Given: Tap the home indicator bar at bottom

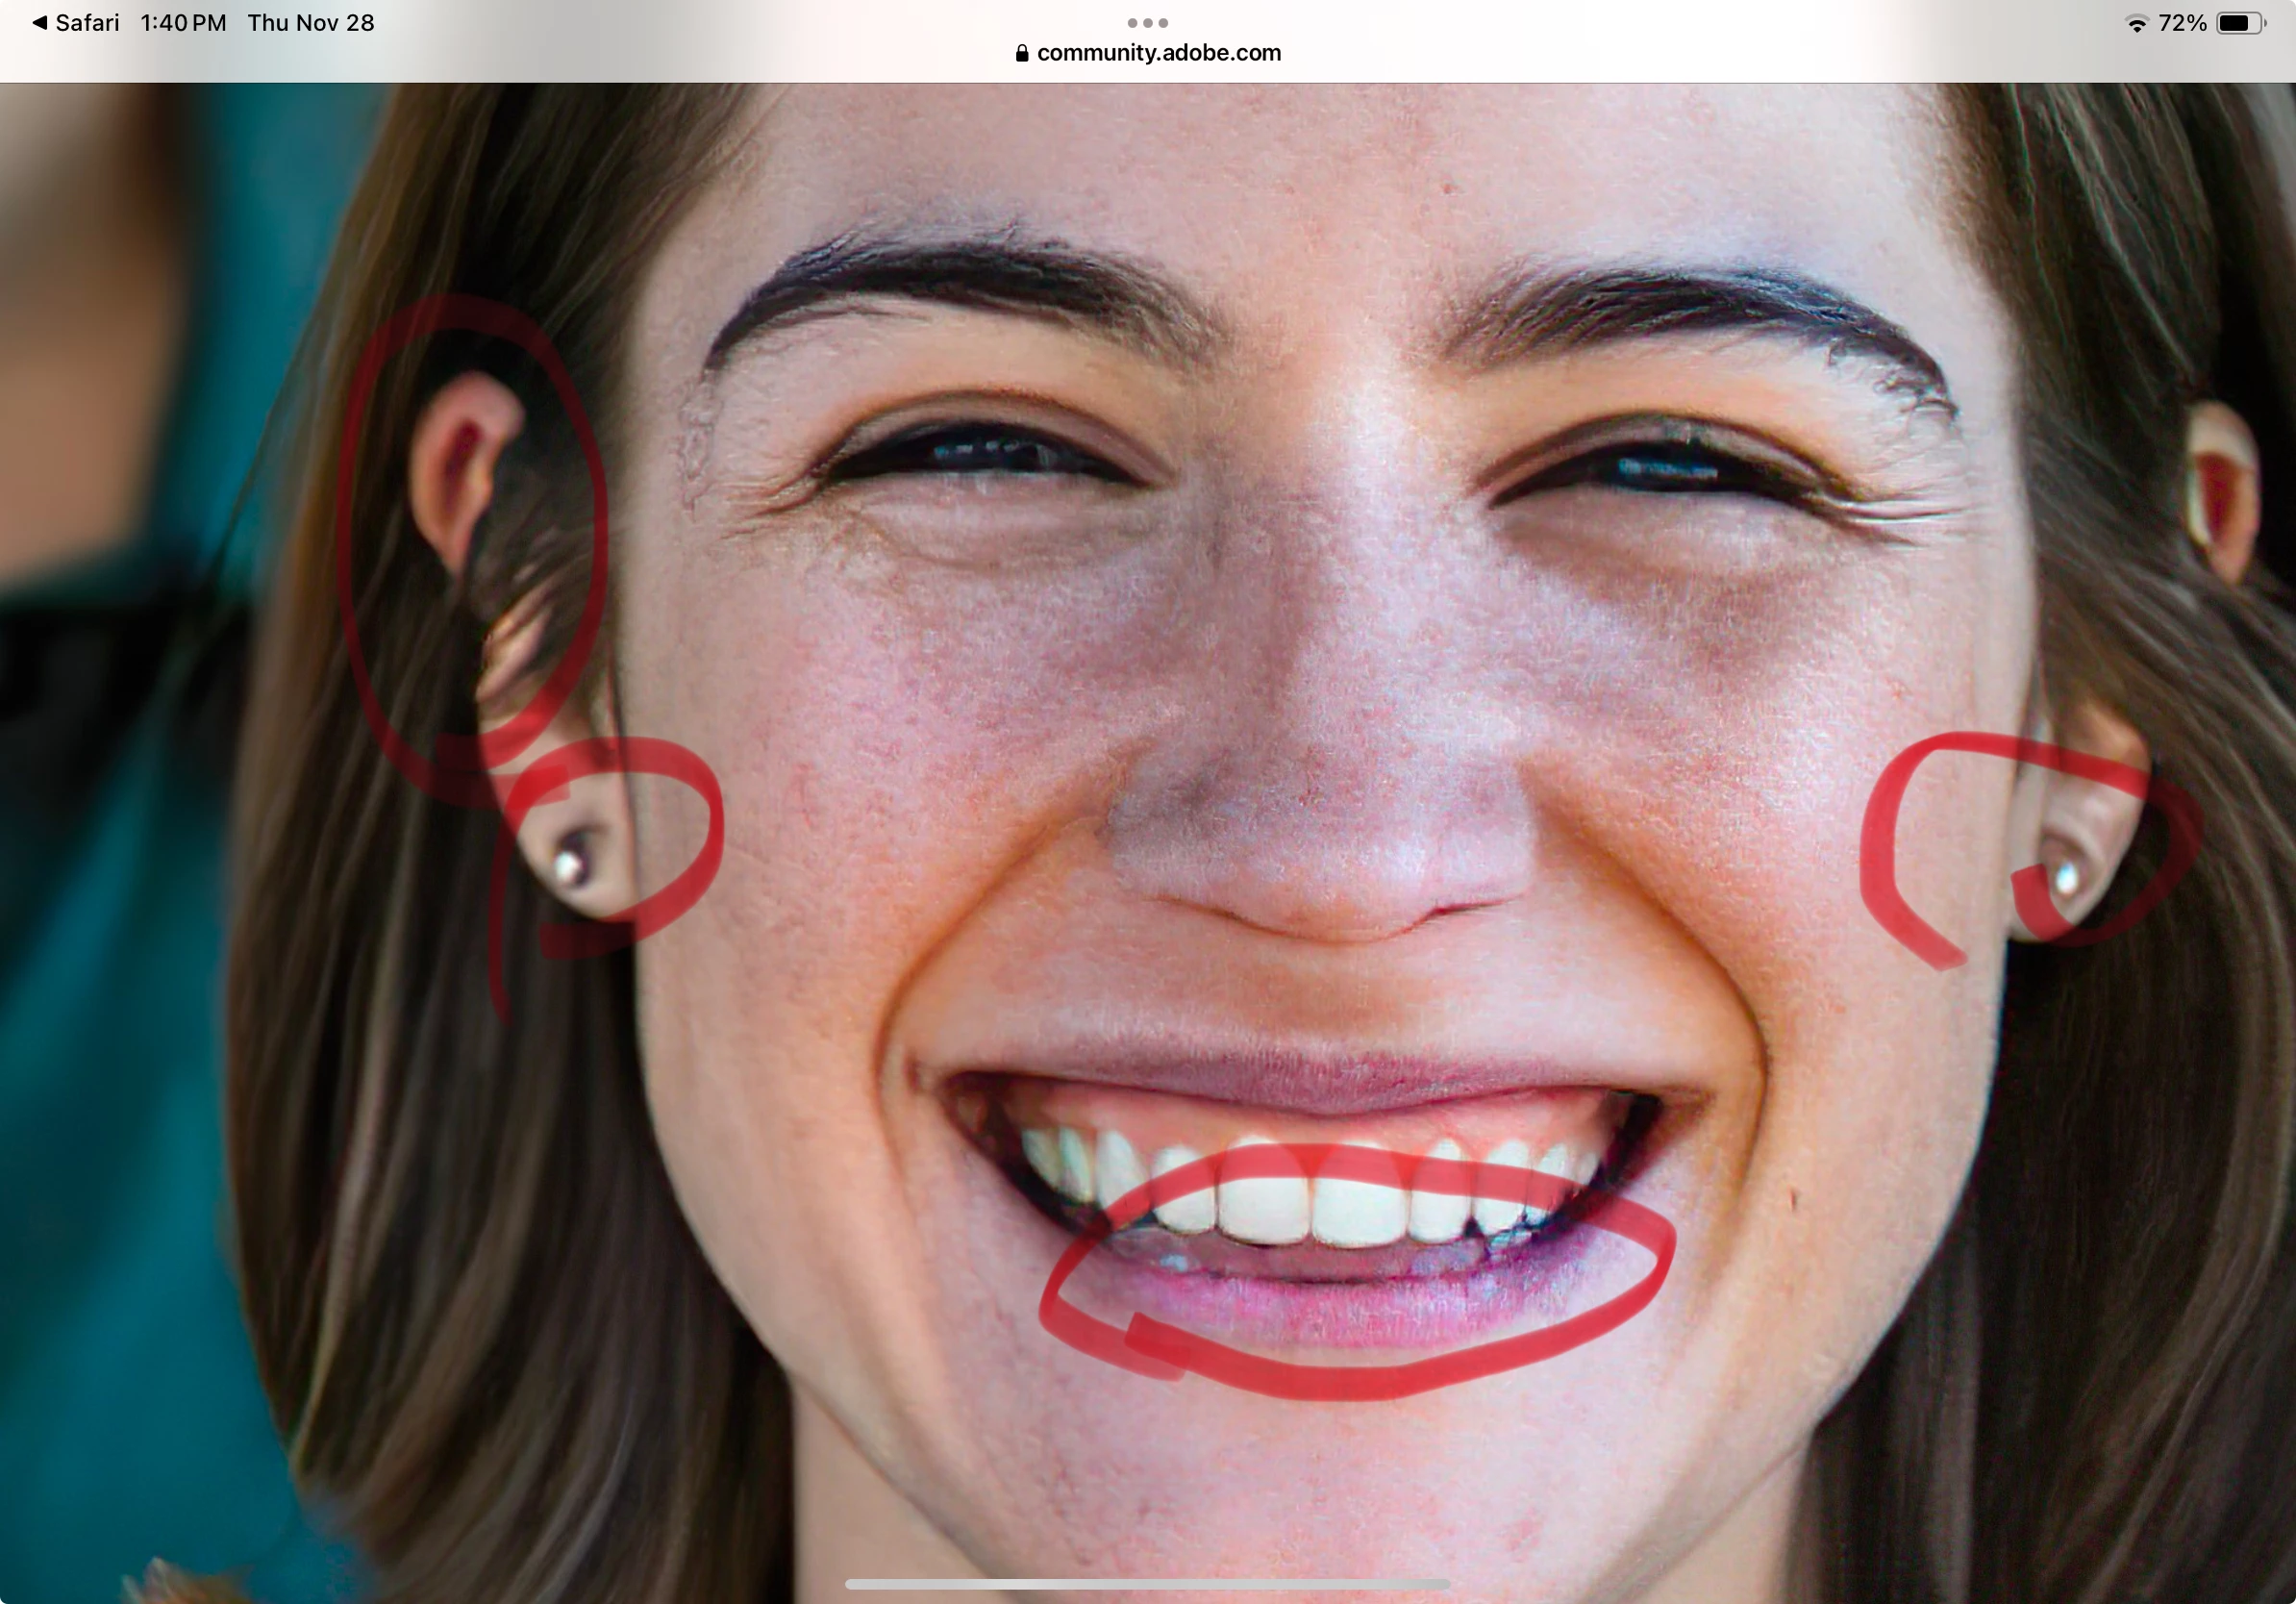Looking at the screenshot, I should [x=1147, y=1584].
